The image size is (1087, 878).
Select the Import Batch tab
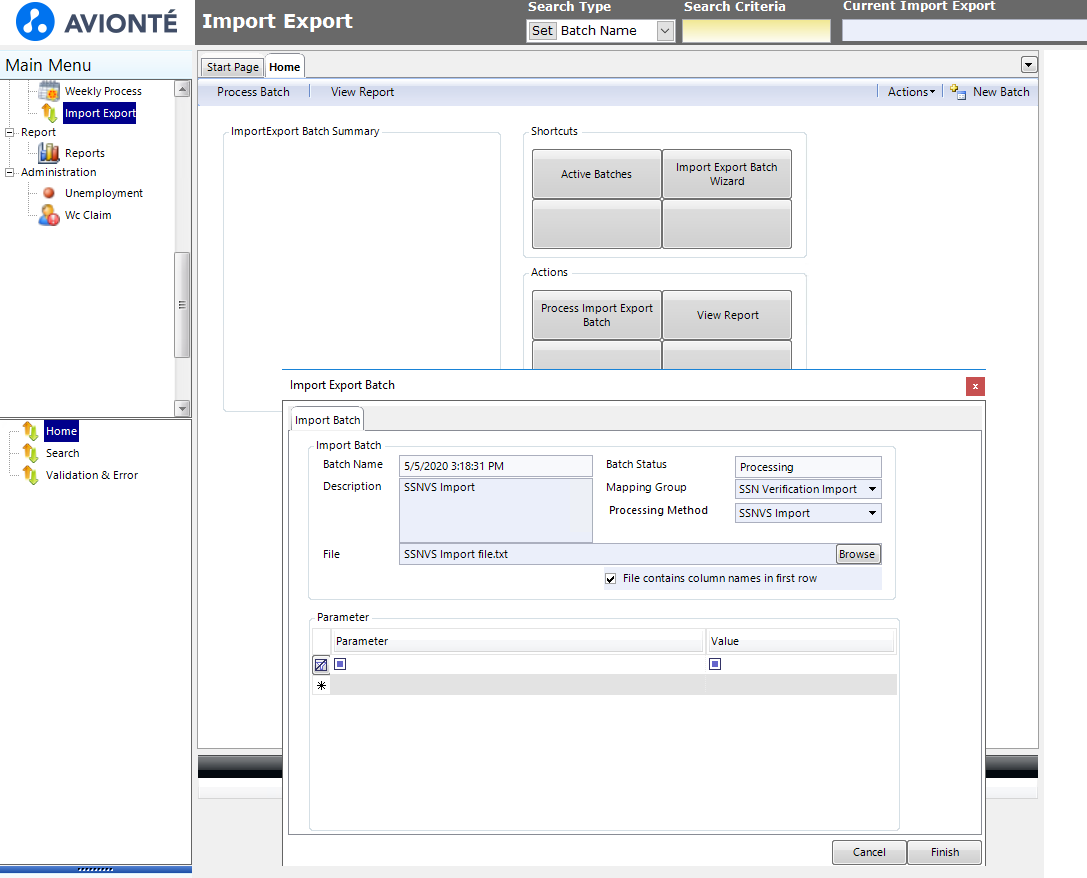327,419
